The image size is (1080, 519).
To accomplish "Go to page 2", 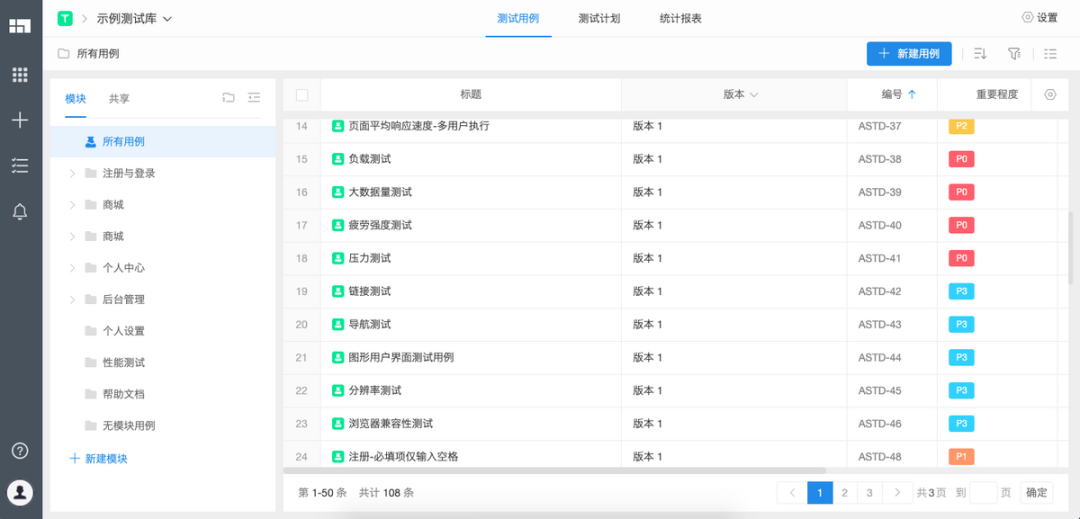I will tap(844, 493).
